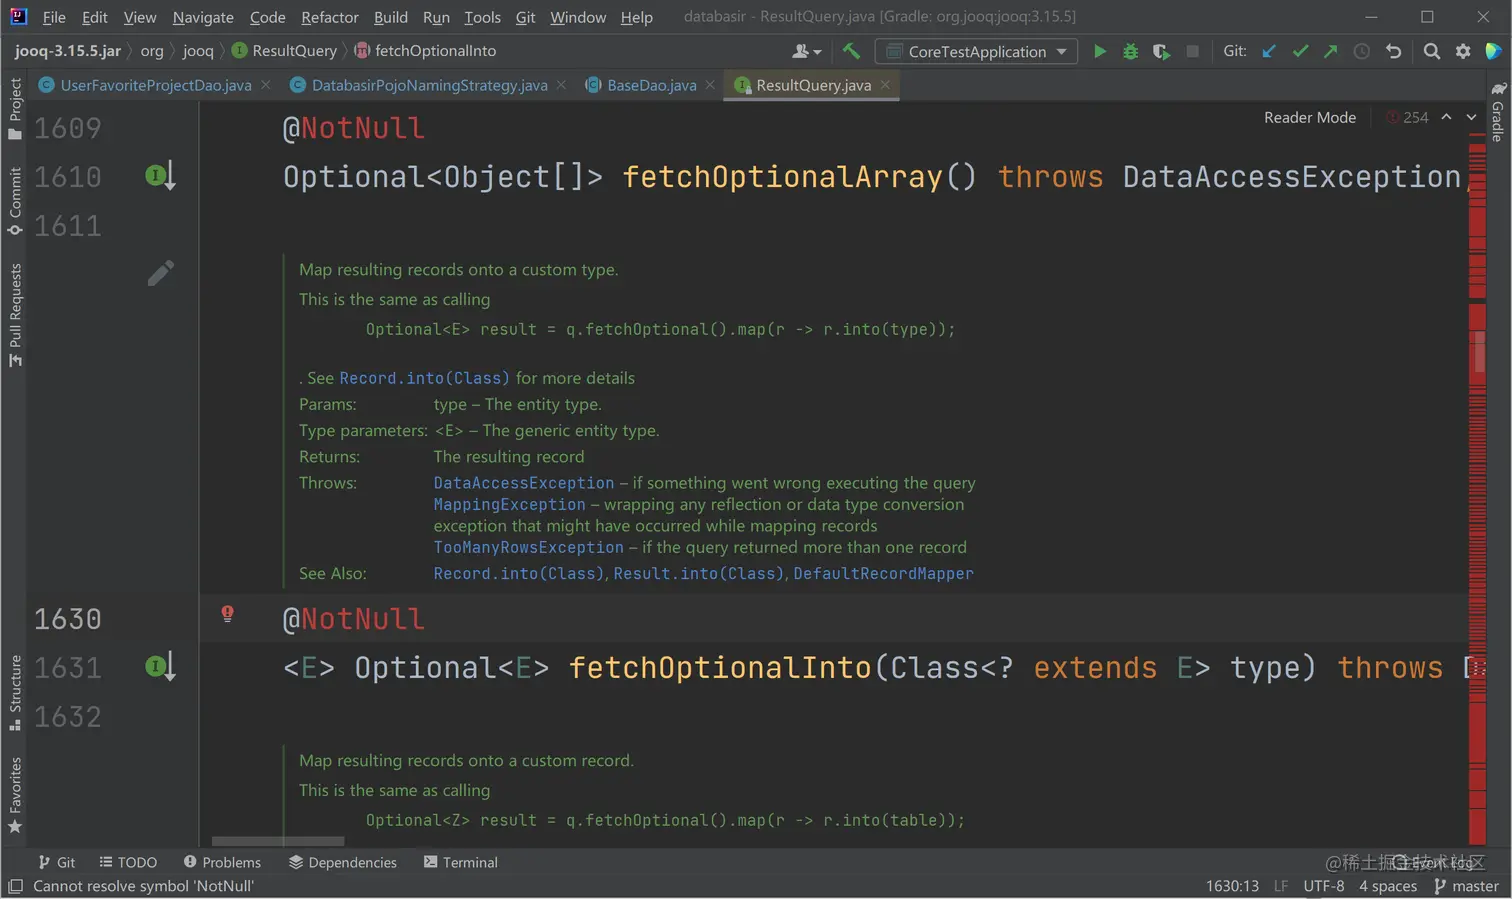Viewport: 1512px width, 899px height.
Task: Open the Project tool window
Action: tap(15, 109)
